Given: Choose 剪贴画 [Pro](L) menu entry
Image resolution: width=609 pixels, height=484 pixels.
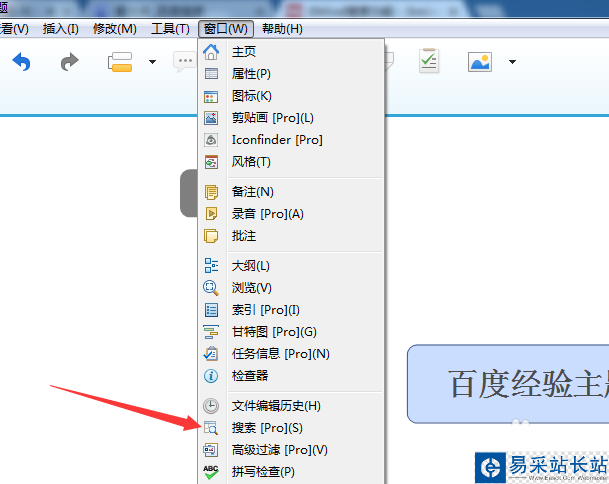Looking at the screenshot, I should tap(291, 118).
